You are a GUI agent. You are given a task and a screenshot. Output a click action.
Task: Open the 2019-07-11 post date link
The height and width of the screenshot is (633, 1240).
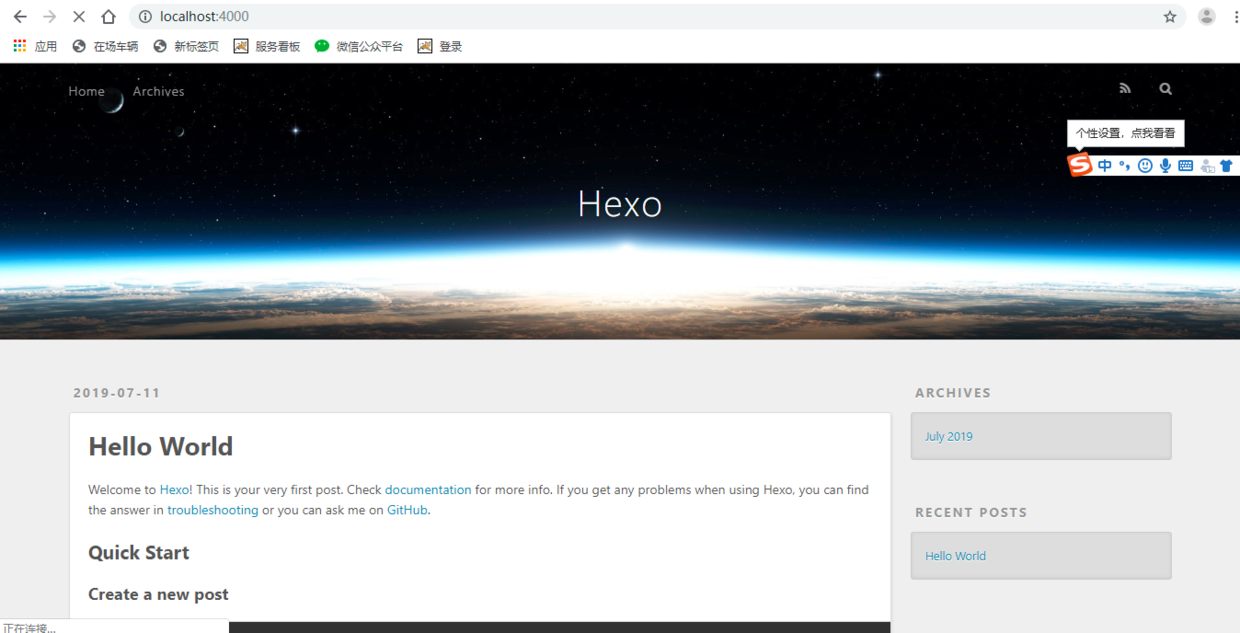coord(117,393)
